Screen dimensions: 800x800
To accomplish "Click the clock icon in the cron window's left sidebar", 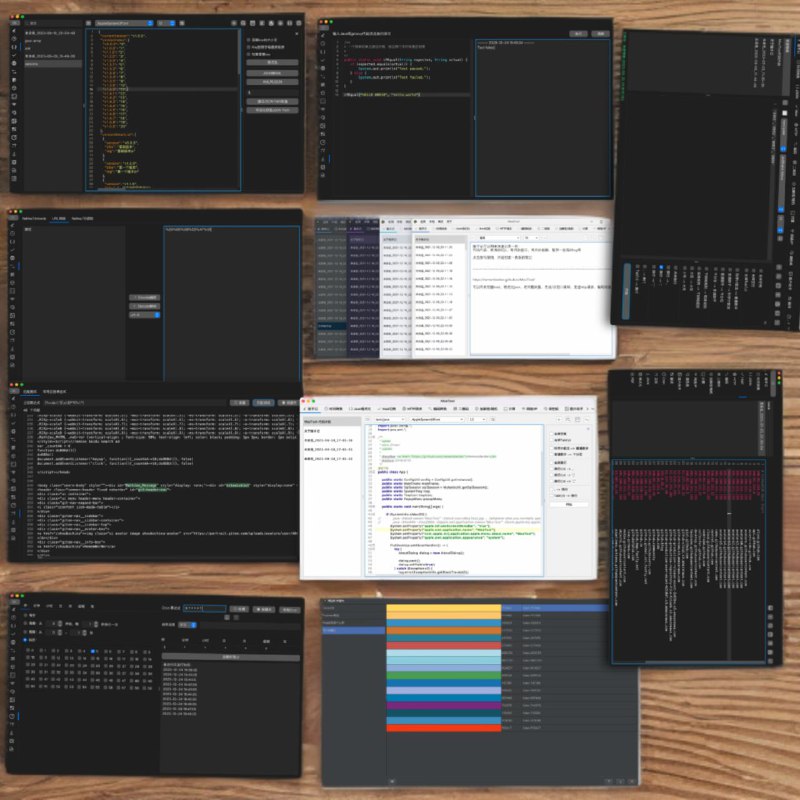I will tap(12, 716).
